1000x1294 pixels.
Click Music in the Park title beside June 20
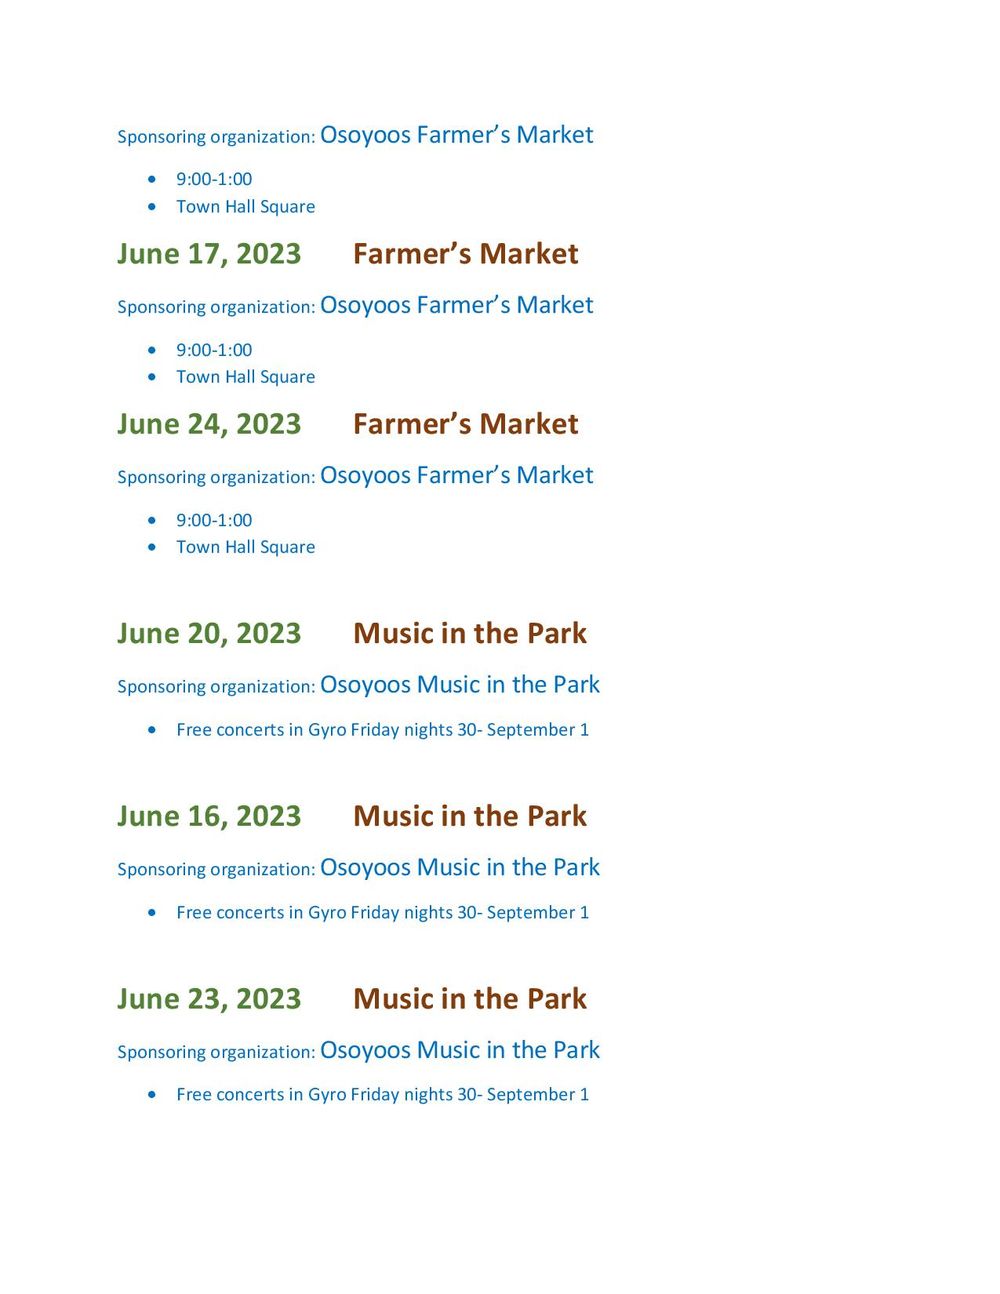pyautogui.click(x=470, y=634)
